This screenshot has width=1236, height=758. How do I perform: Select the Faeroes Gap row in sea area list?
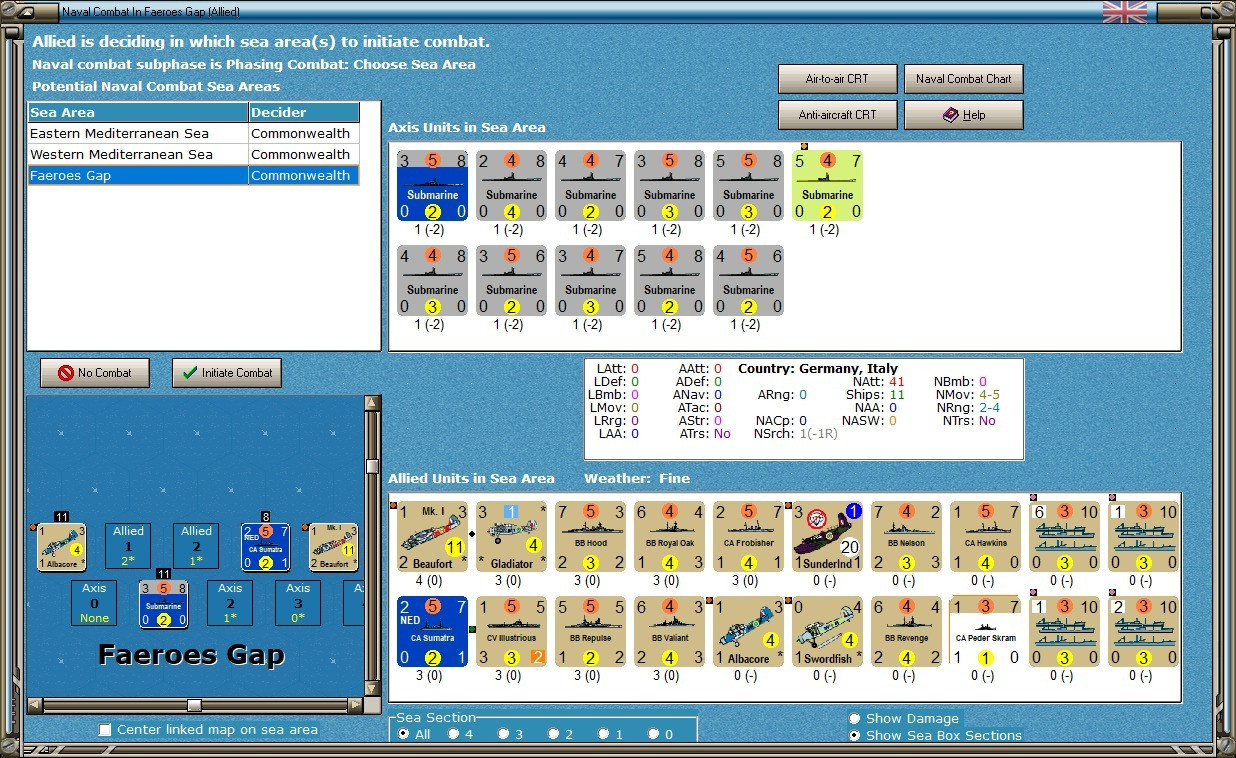pyautogui.click(x=193, y=175)
